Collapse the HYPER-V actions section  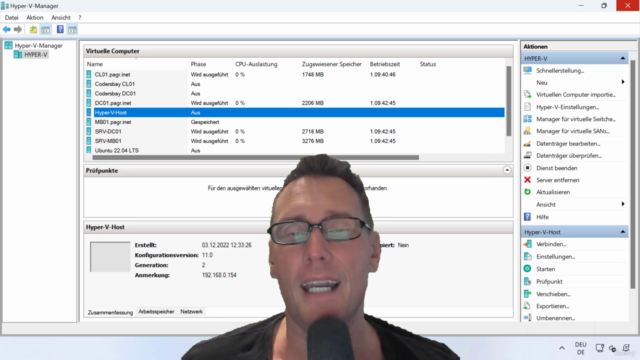tap(622, 58)
